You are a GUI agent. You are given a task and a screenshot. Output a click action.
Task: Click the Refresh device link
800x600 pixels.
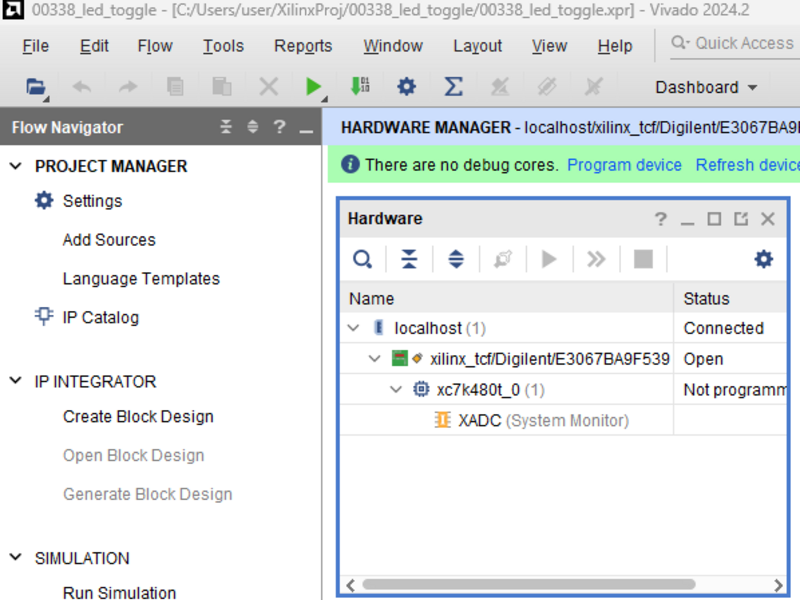click(x=747, y=165)
